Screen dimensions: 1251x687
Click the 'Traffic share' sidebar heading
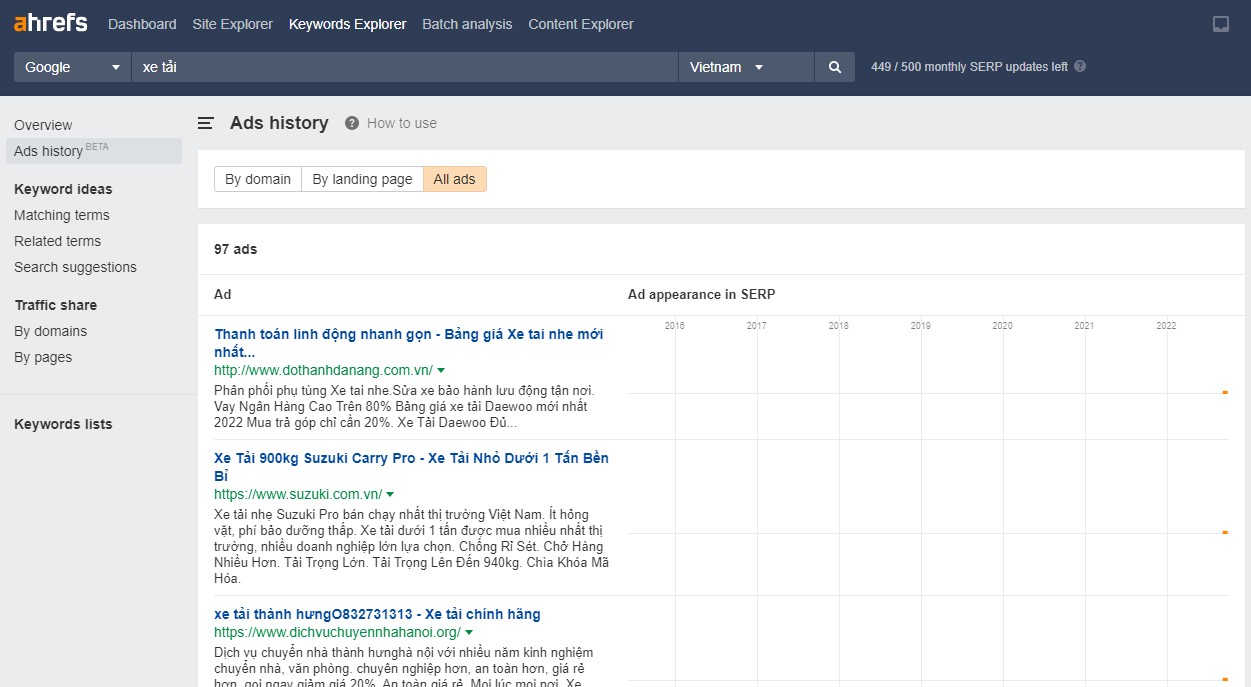pyautogui.click(x=56, y=305)
